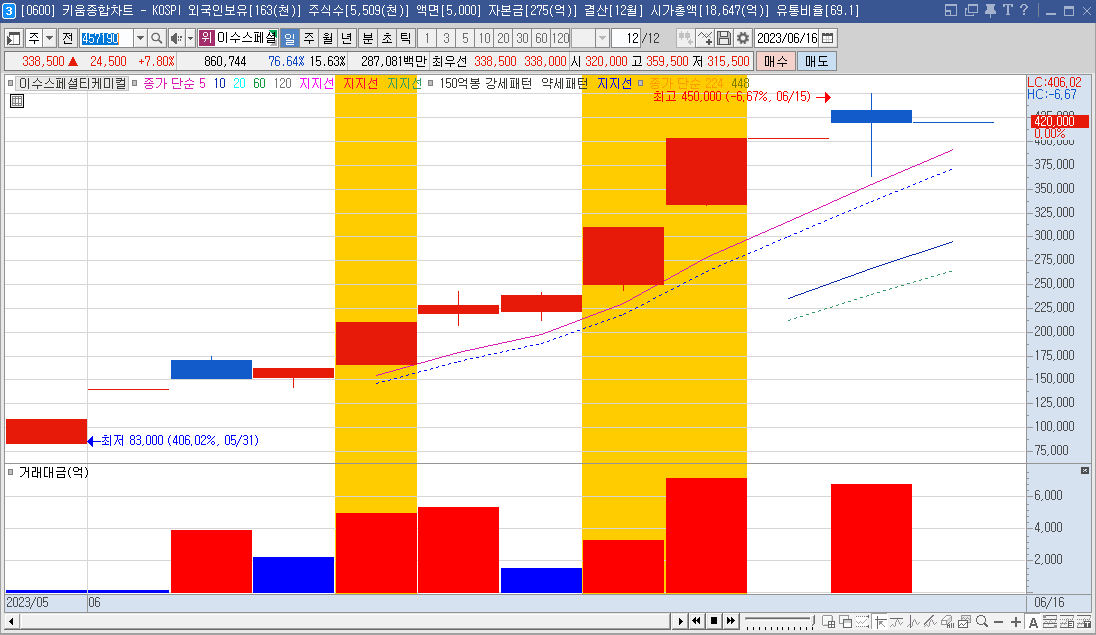Image resolution: width=1096 pixels, height=635 pixels.
Task: Click the help question mark icon
Action: (x=1023, y=10)
